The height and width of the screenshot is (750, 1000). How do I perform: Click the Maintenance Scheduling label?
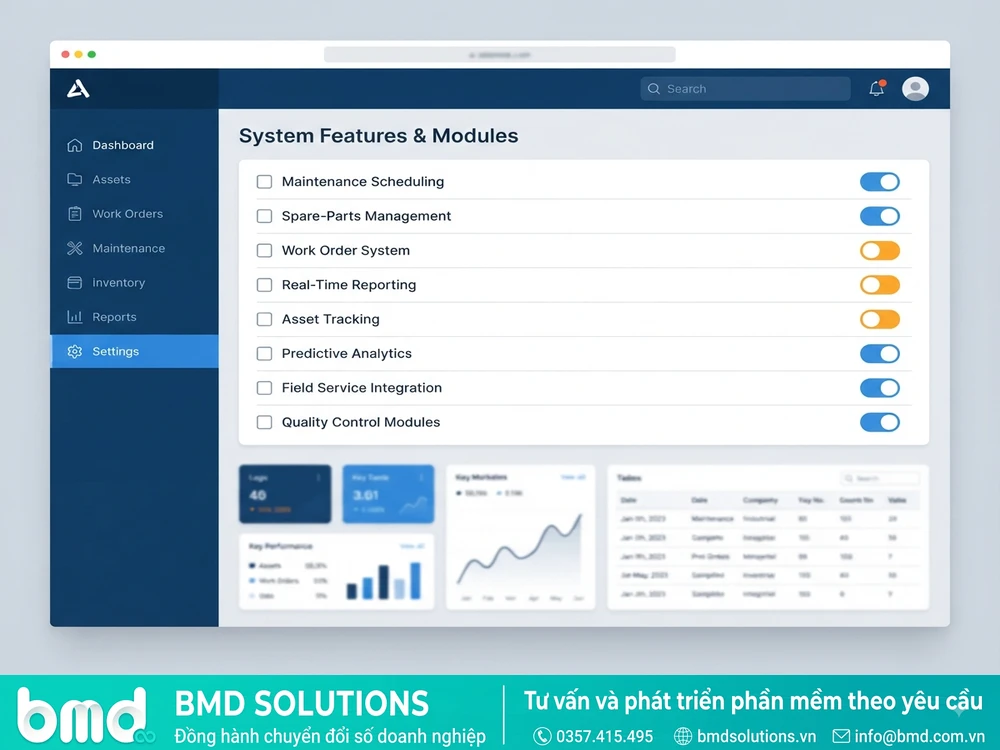(363, 182)
